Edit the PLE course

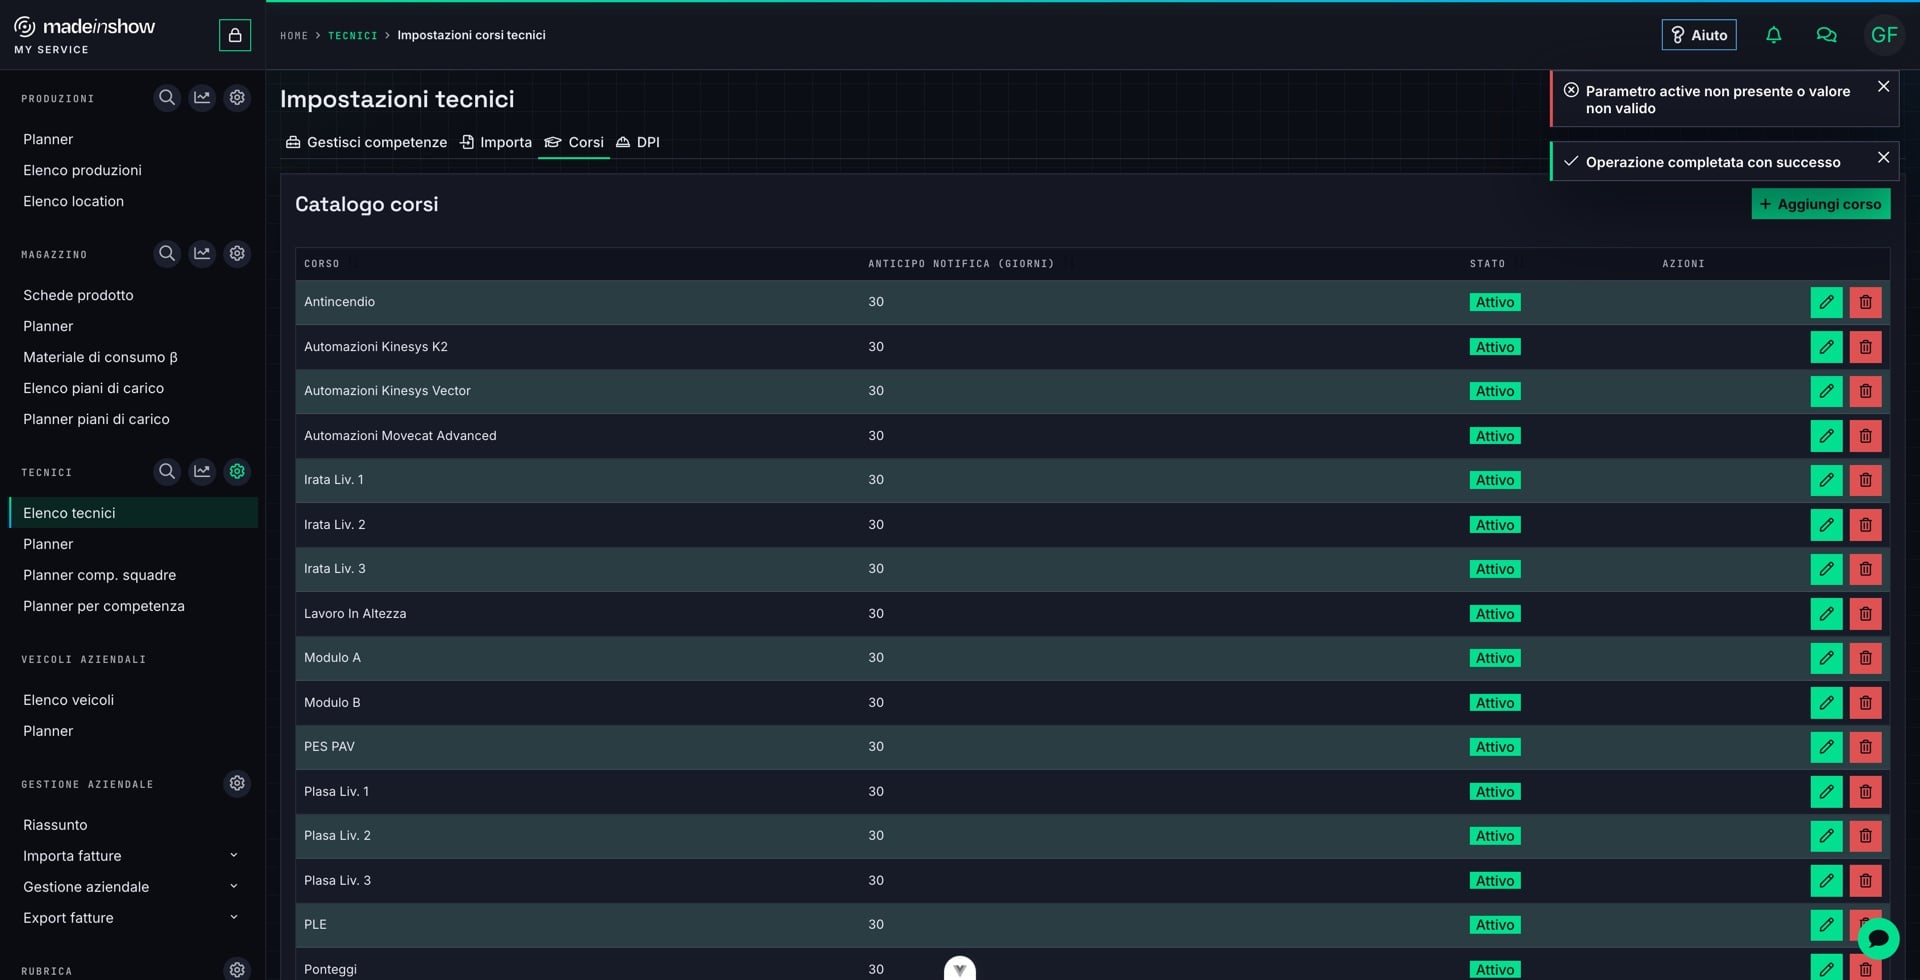(x=1826, y=925)
